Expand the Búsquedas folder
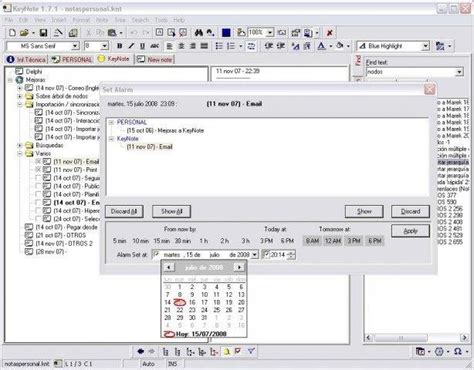This screenshot has width=474, height=370. tap(20, 145)
